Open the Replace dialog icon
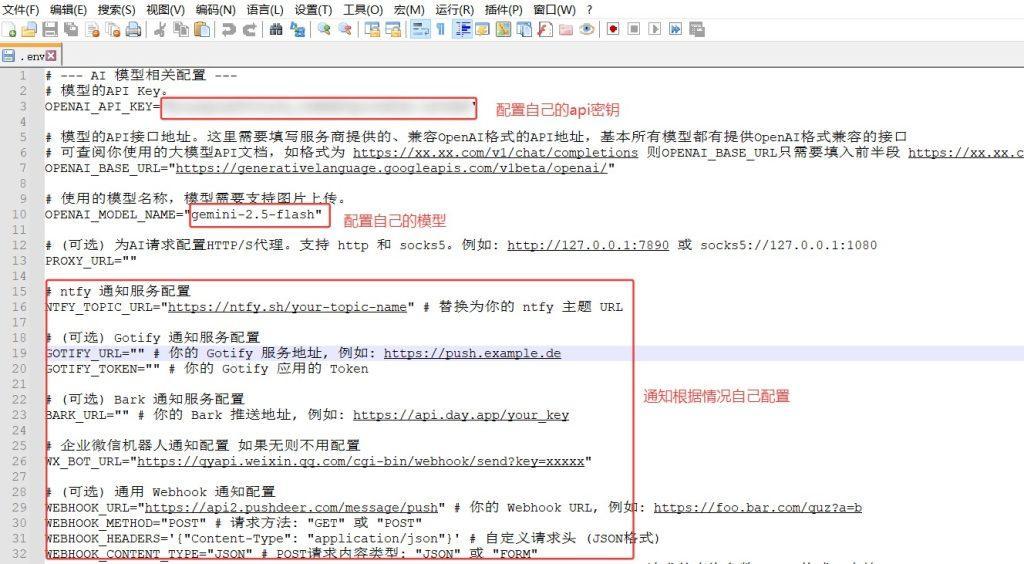 click(x=297, y=29)
